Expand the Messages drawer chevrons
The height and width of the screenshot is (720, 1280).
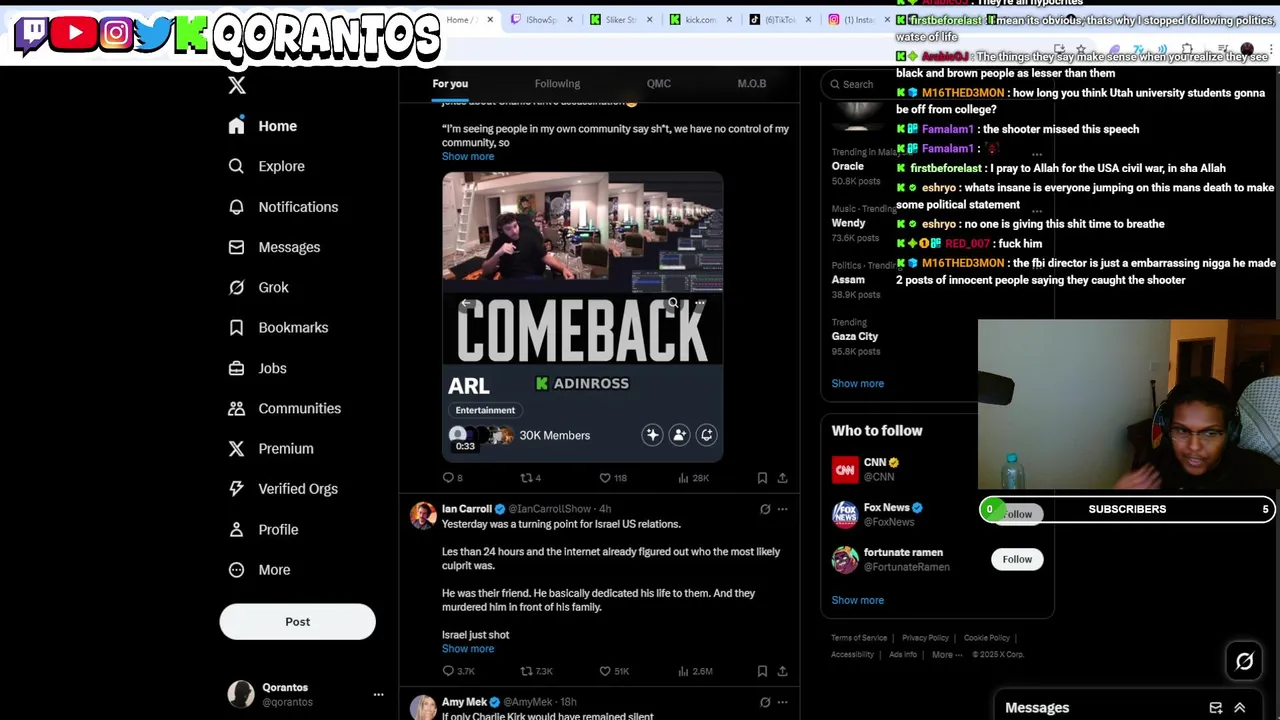tap(1240, 708)
